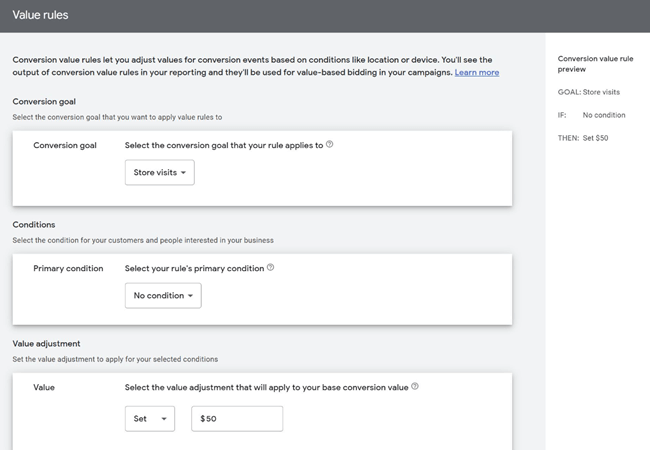Screen dimensions: 650x450
Task: Open the Store visits dropdown
Action: [x=159, y=173]
